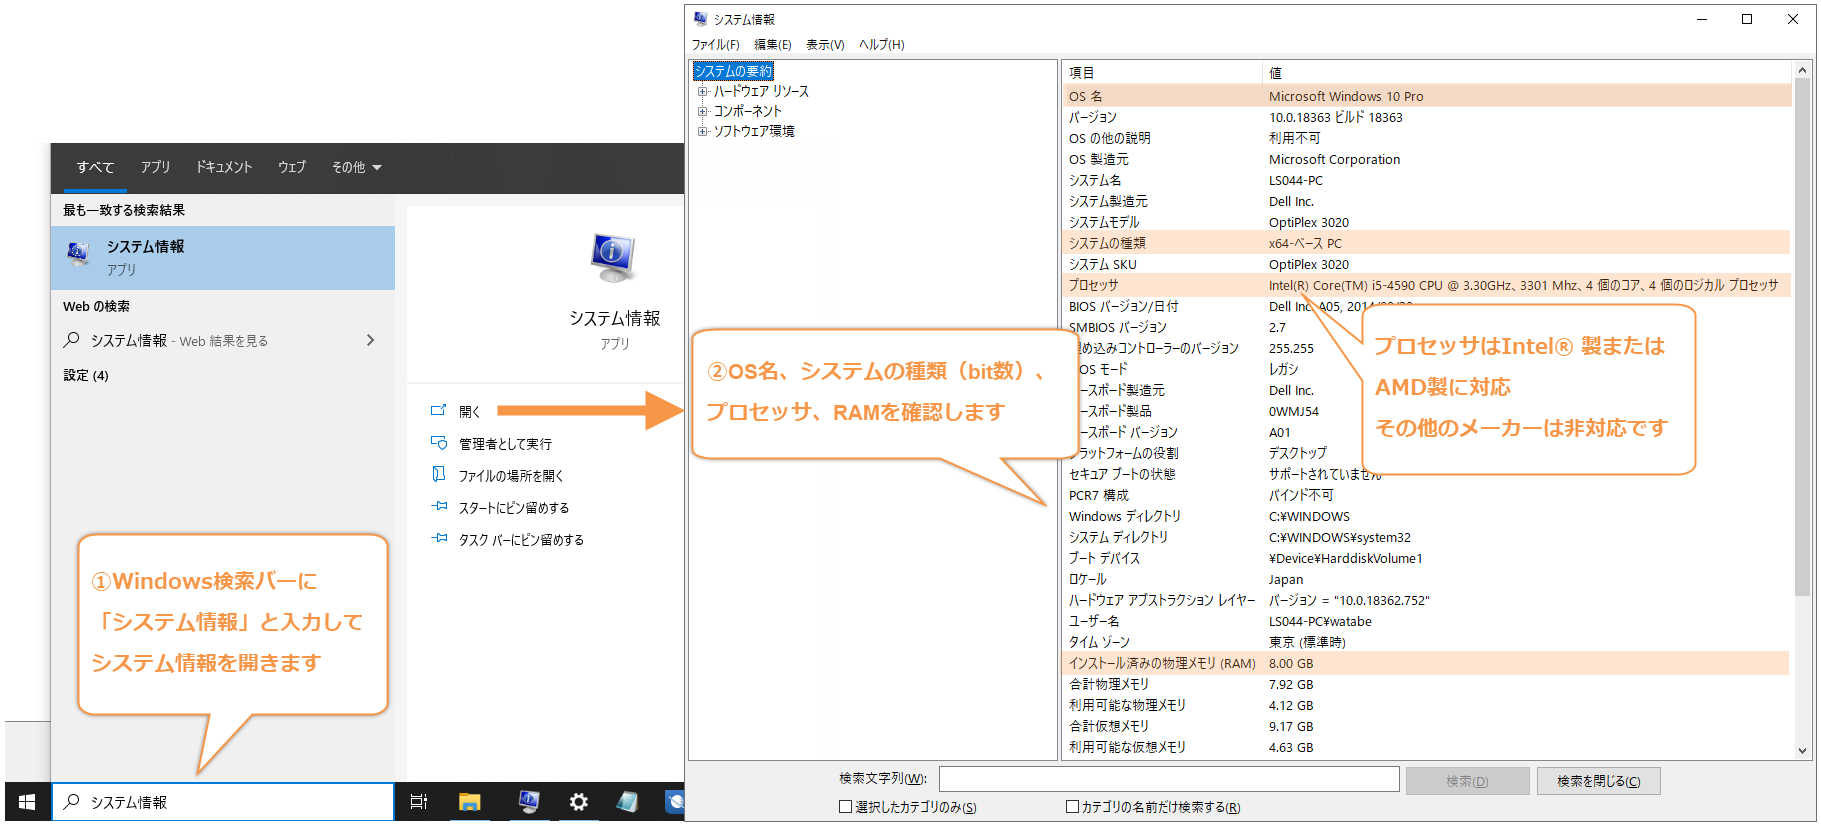Click the details list scroll-down arrow

click(1802, 751)
